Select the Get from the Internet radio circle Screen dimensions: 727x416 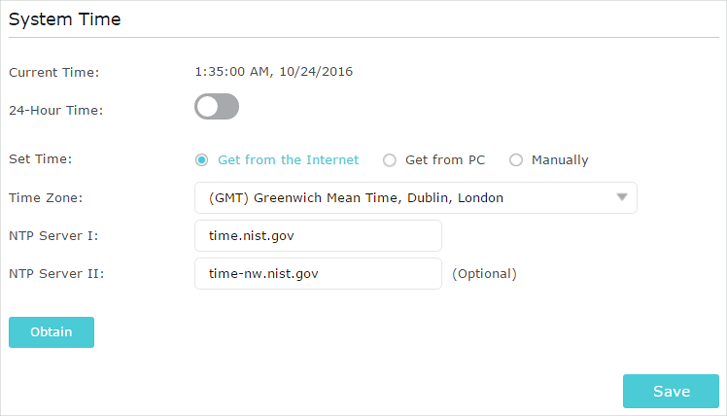click(x=202, y=160)
